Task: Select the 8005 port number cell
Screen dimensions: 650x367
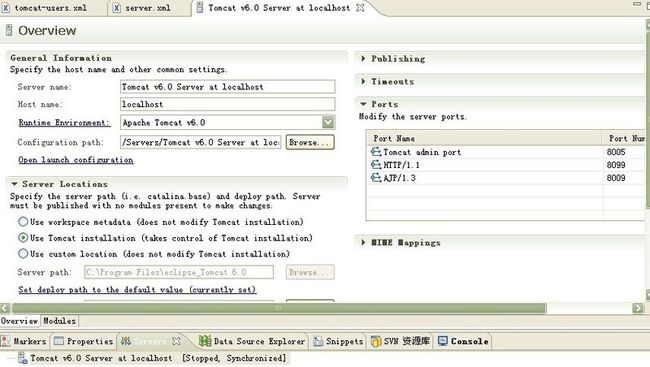Action: point(616,152)
